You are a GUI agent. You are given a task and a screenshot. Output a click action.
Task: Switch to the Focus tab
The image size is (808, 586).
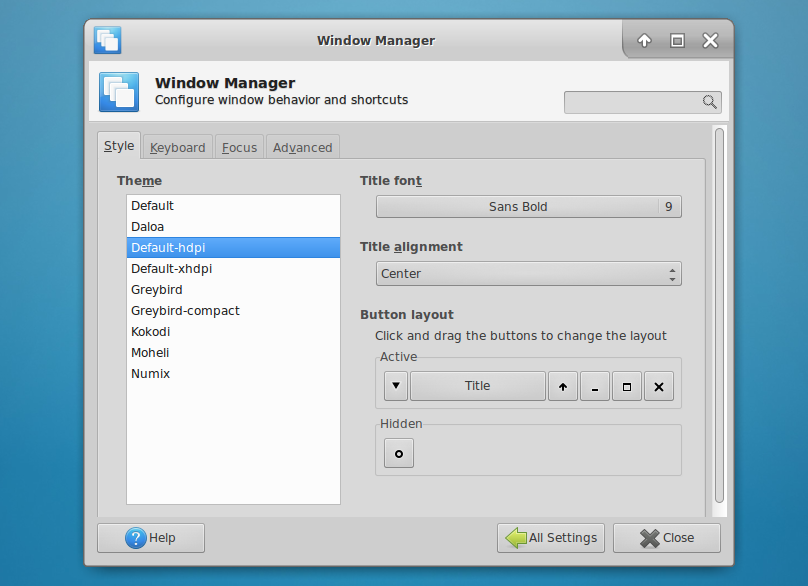[x=239, y=146]
